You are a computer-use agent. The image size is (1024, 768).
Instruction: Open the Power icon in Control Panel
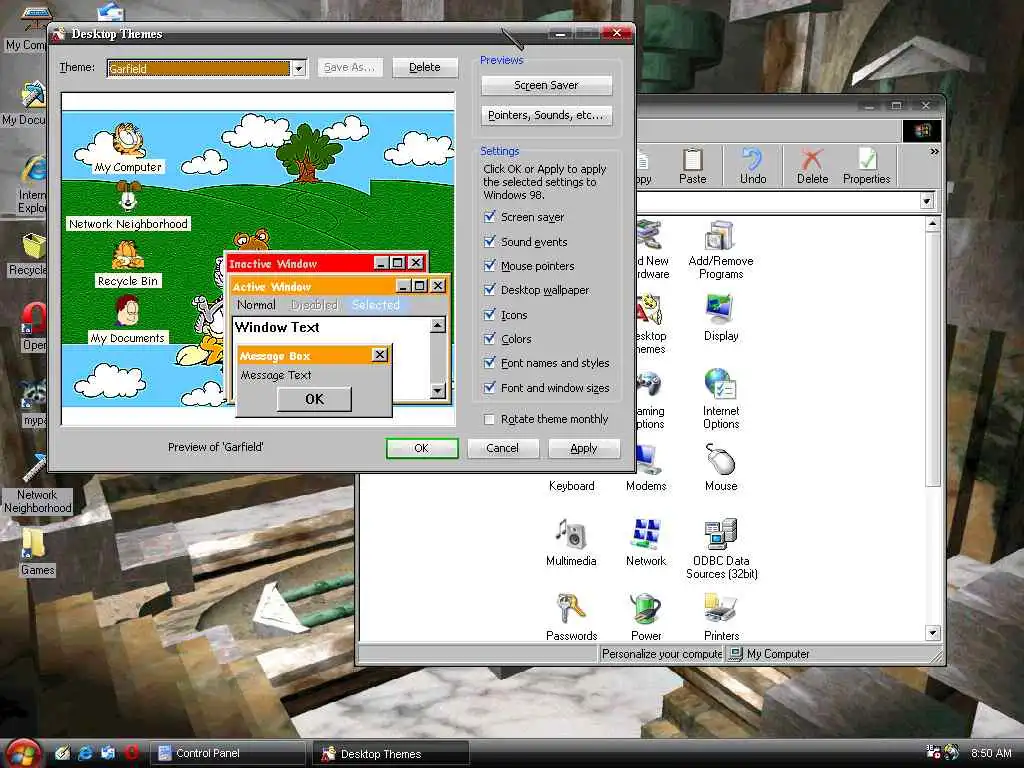click(x=646, y=617)
